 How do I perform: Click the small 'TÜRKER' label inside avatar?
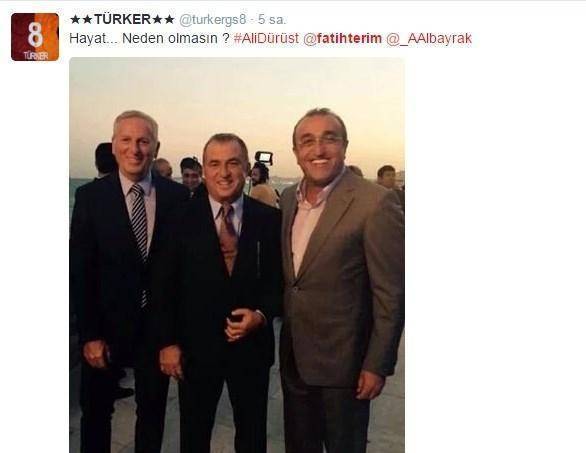[36, 56]
